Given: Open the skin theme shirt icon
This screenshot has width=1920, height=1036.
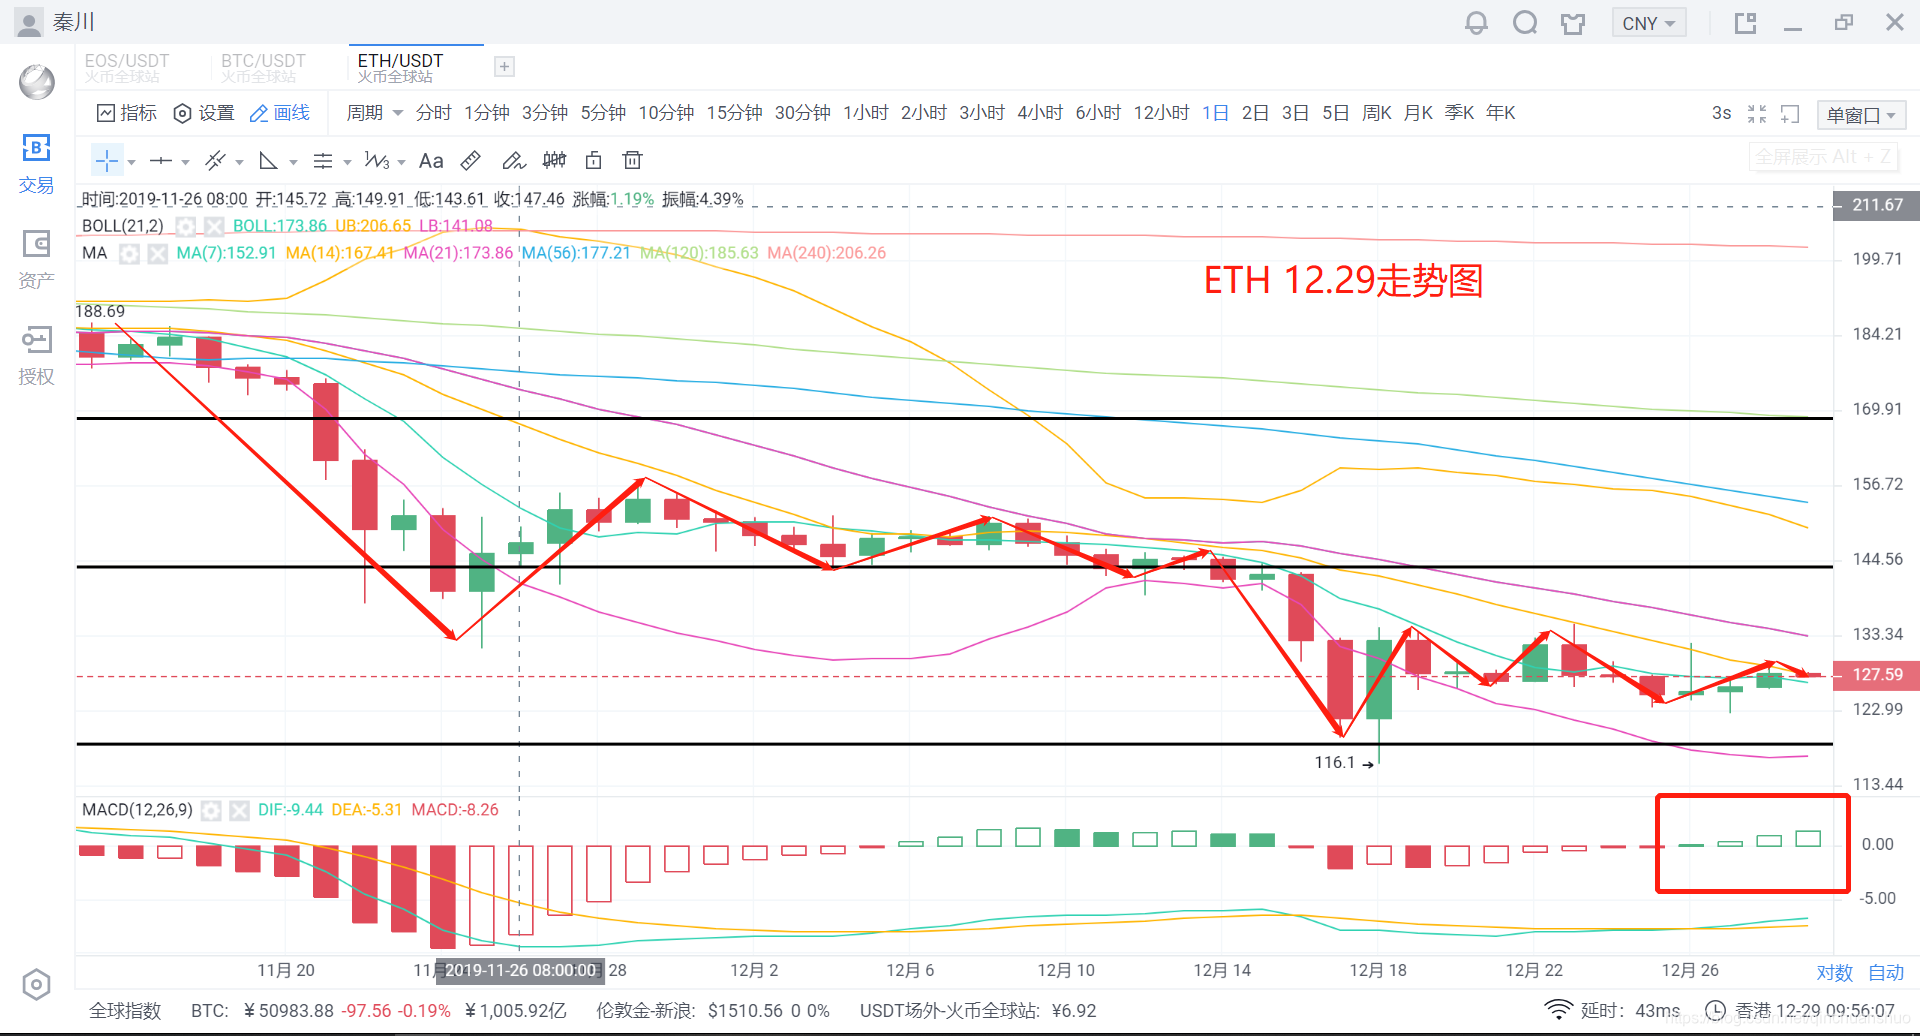Looking at the screenshot, I should coord(1573,23).
